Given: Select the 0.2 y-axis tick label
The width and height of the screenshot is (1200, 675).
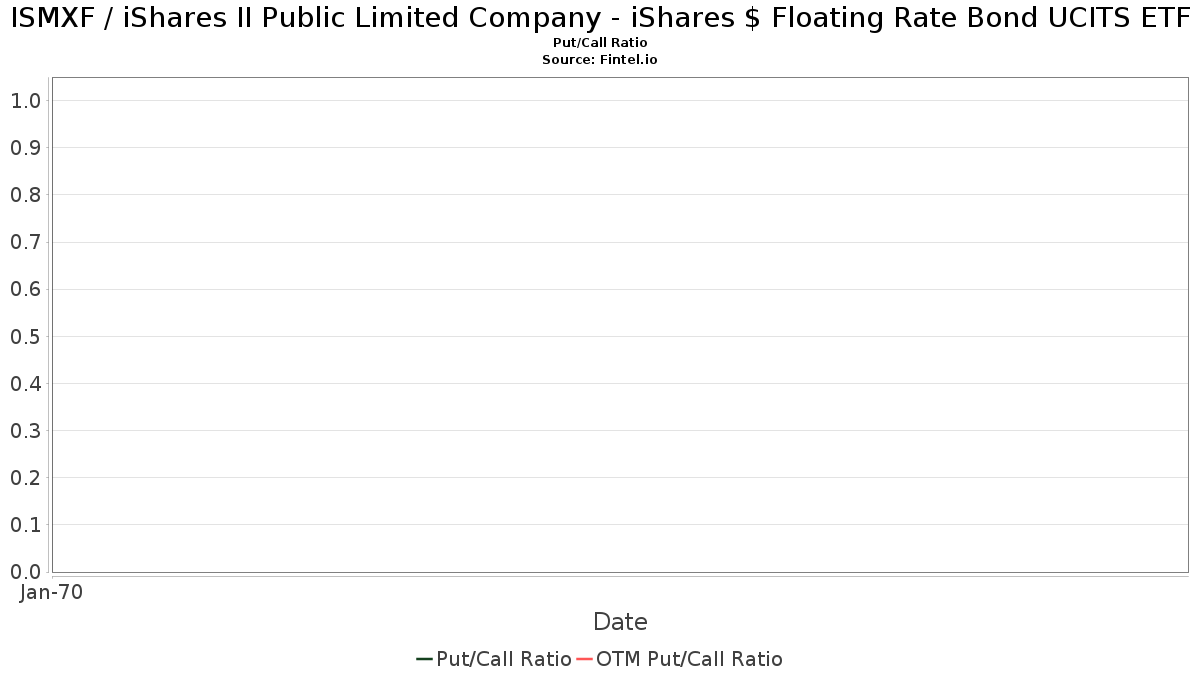Looking at the screenshot, I should [25, 478].
